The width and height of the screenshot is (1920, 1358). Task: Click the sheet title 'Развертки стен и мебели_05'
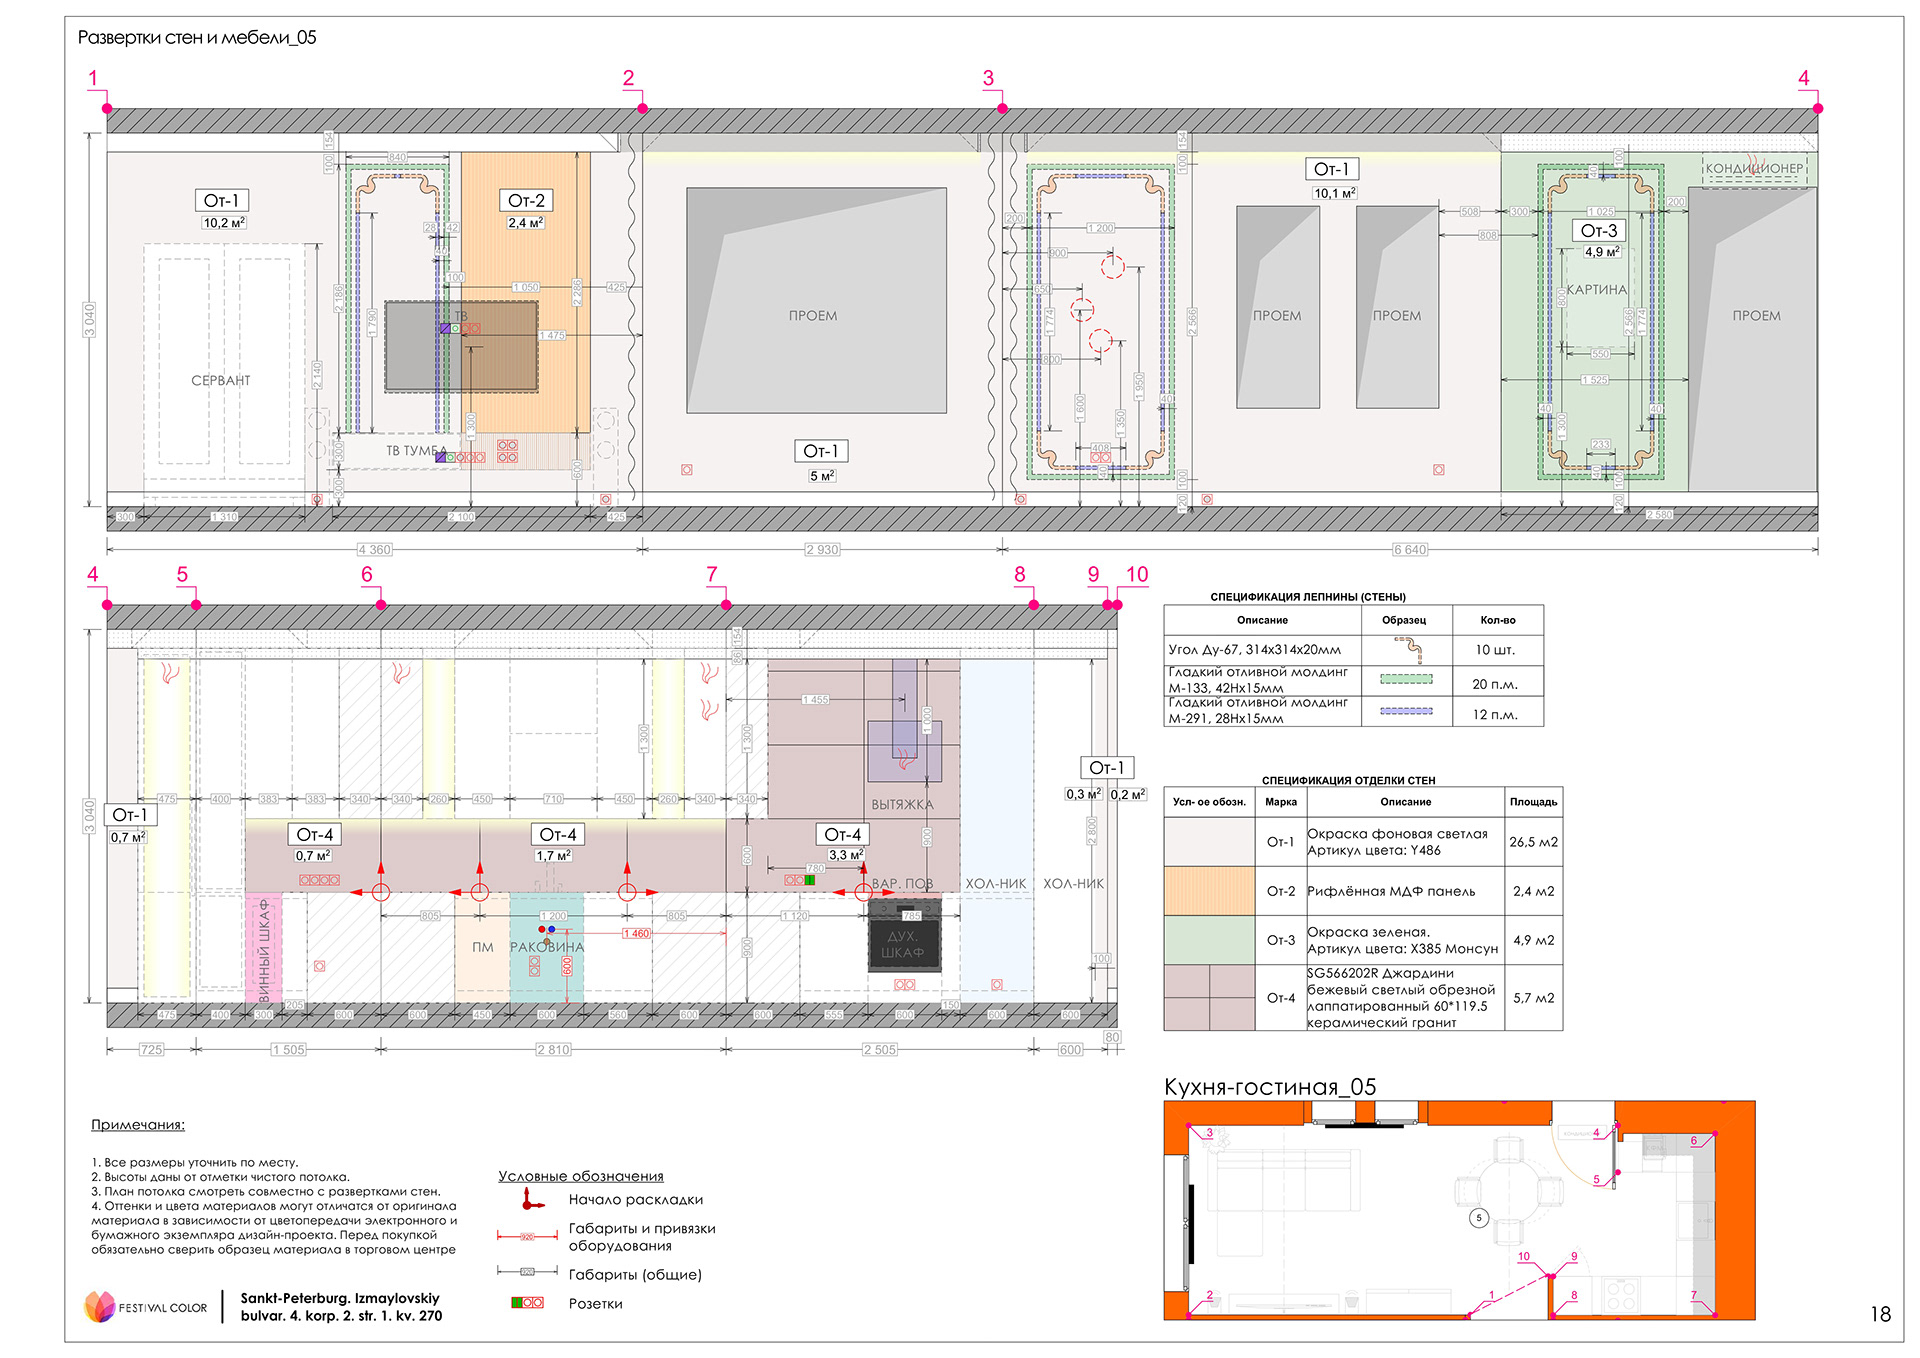(x=197, y=38)
